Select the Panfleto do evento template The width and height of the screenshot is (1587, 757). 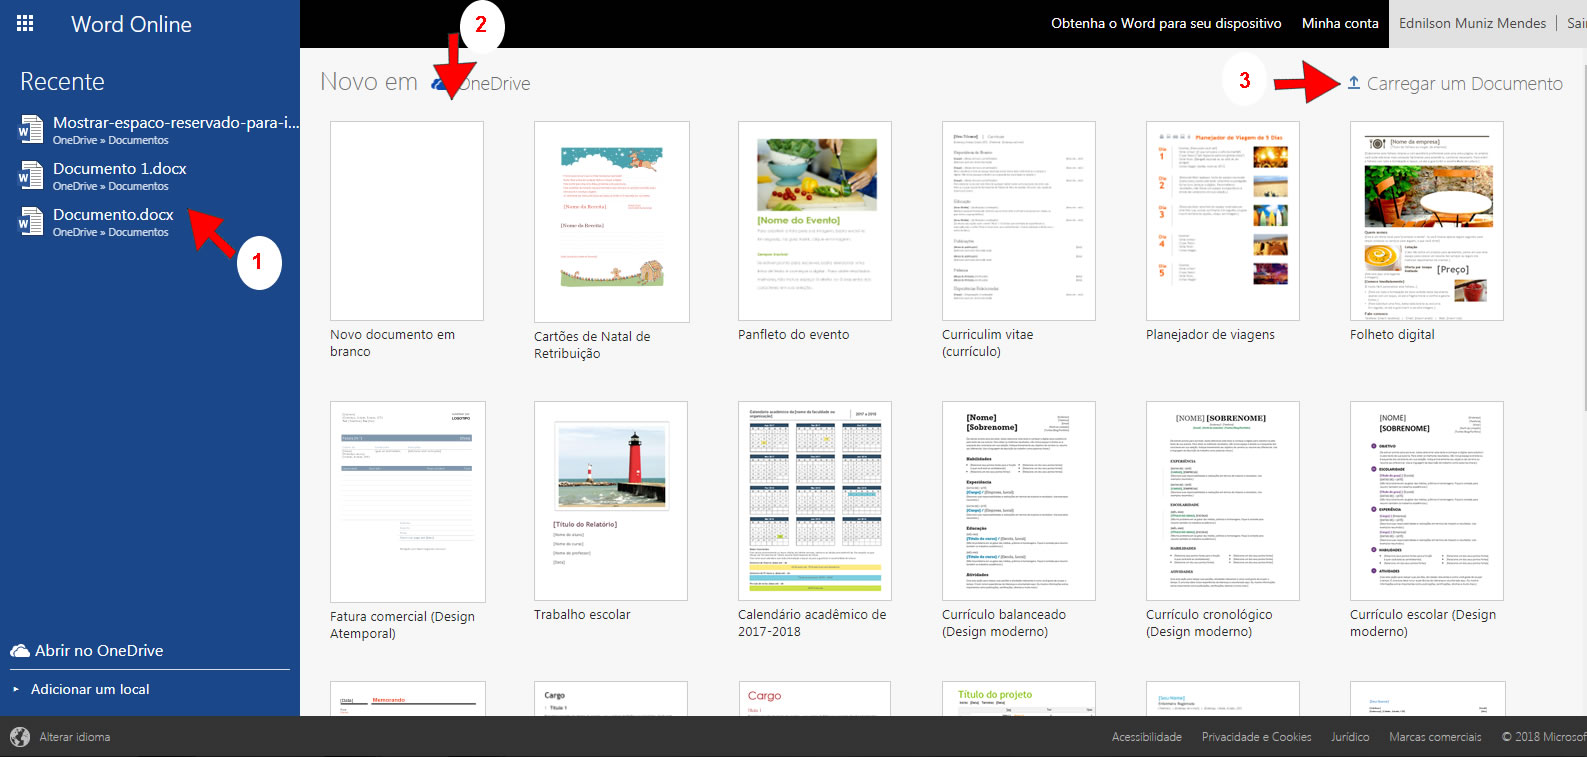coord(815,221)
